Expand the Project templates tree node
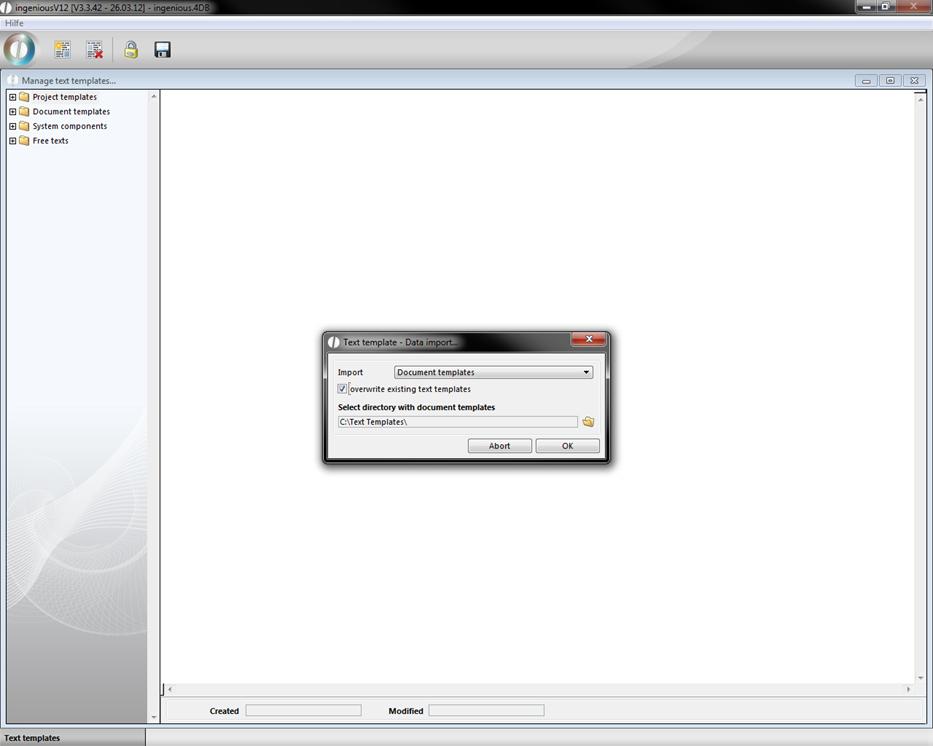 pyautogui.click(x=12, y=97)
